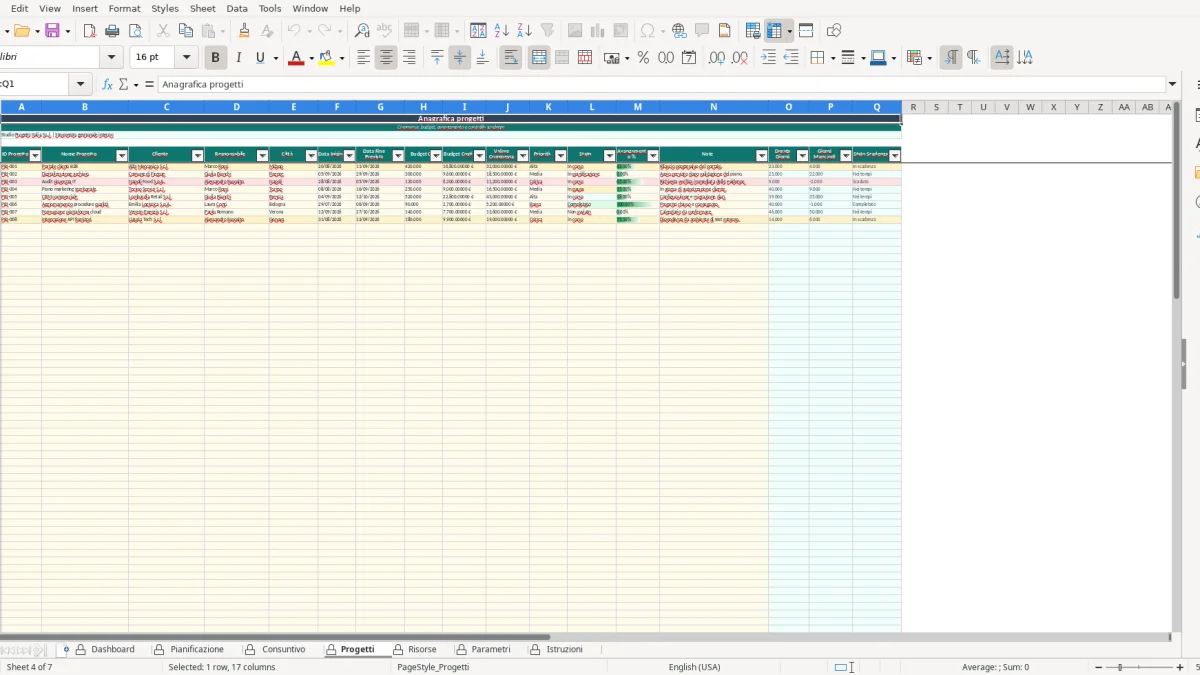This screenshot has height=675, width=1200.
Task: Open the Stato column filter dropdown
Action: coord(609,155)
